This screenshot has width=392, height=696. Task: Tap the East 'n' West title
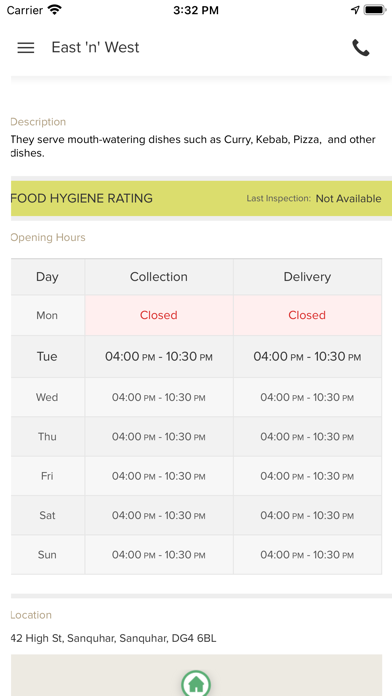point(95,47)
